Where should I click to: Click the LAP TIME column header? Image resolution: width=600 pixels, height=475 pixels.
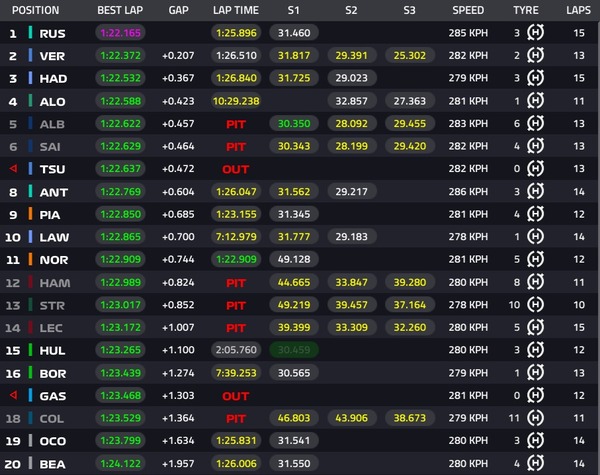tap(235, 11)
